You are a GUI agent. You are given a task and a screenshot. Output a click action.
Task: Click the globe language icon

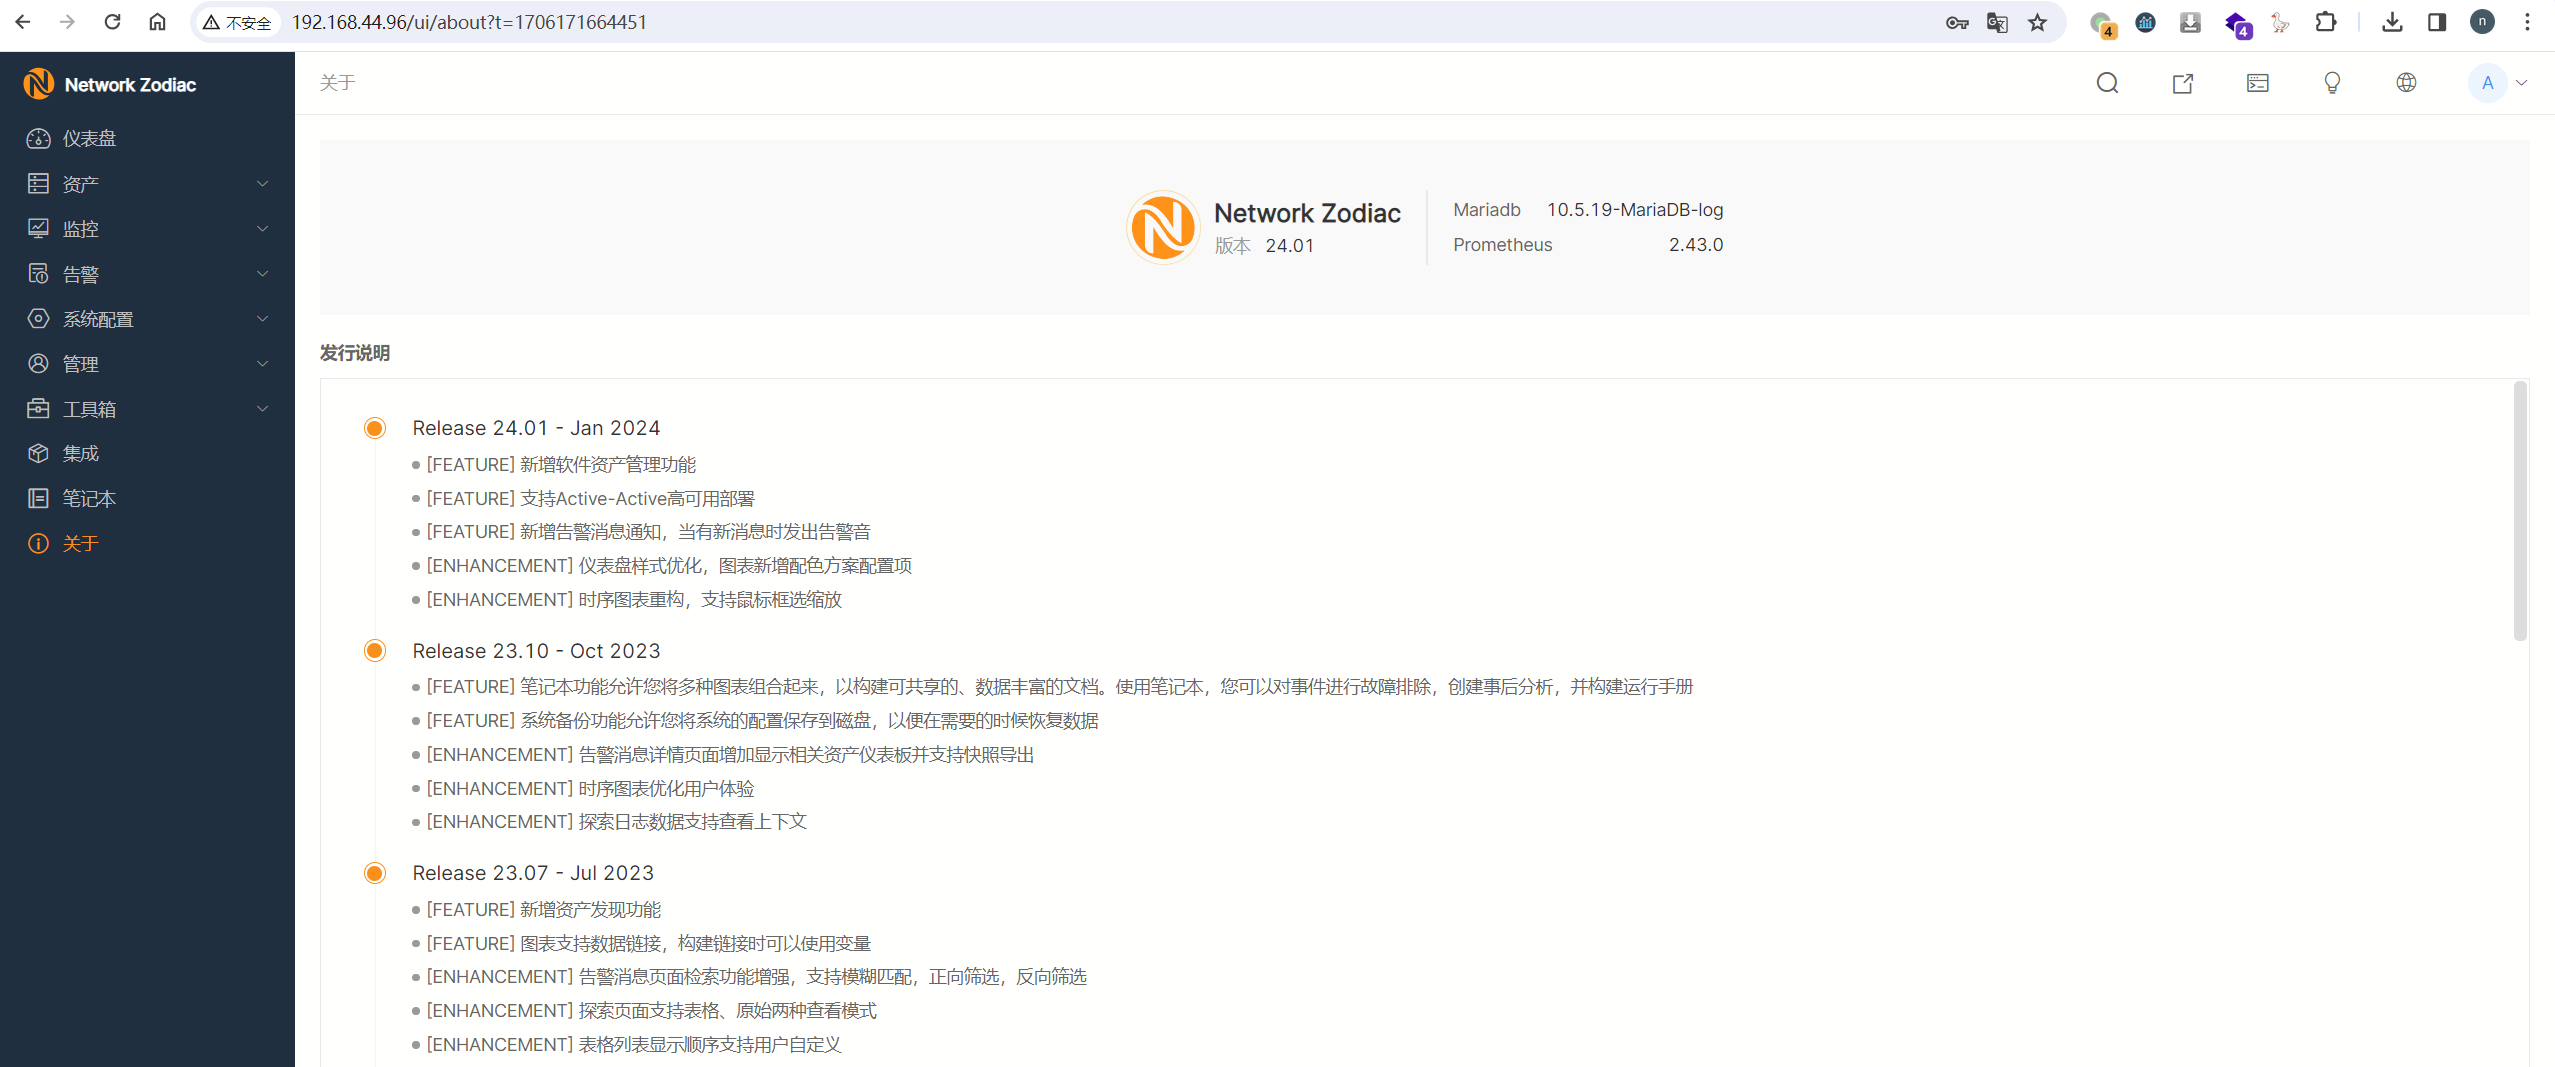(x=2406, y=83)
